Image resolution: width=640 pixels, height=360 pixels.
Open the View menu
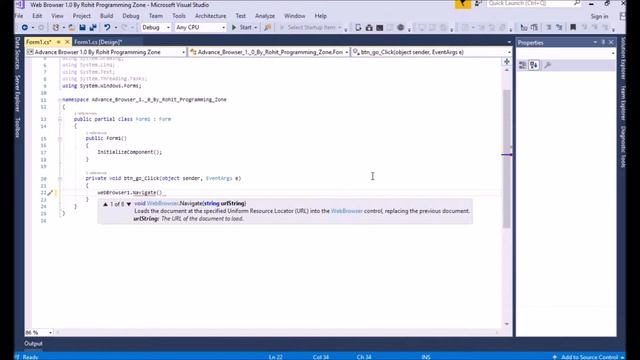tap(57, 16)
